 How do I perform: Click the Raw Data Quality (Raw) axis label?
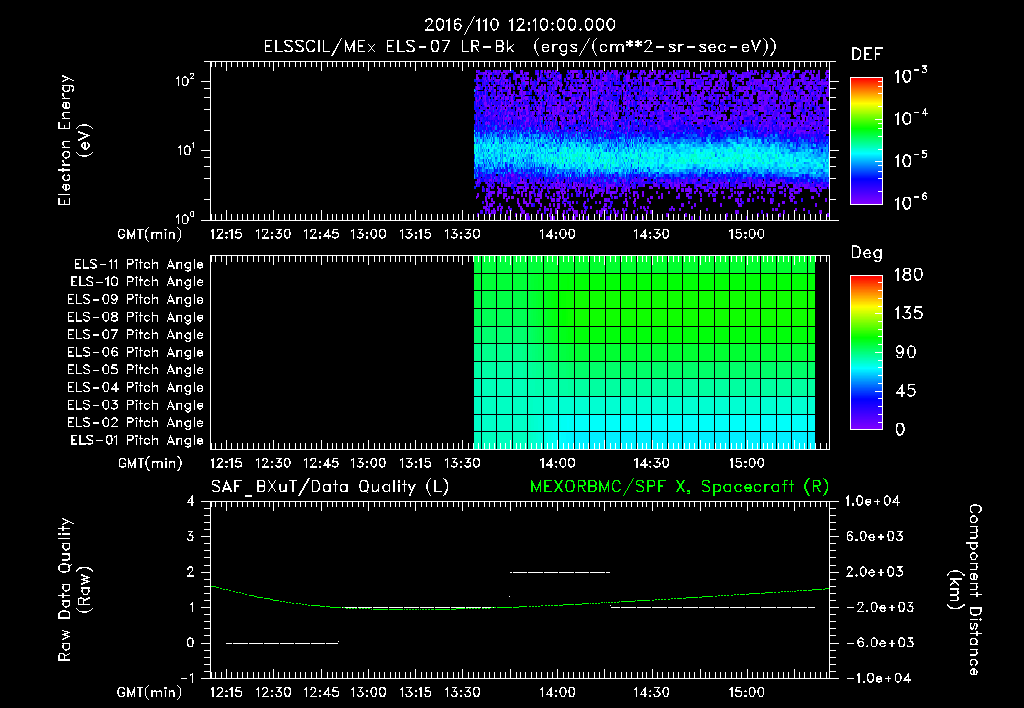pos(74,590)
